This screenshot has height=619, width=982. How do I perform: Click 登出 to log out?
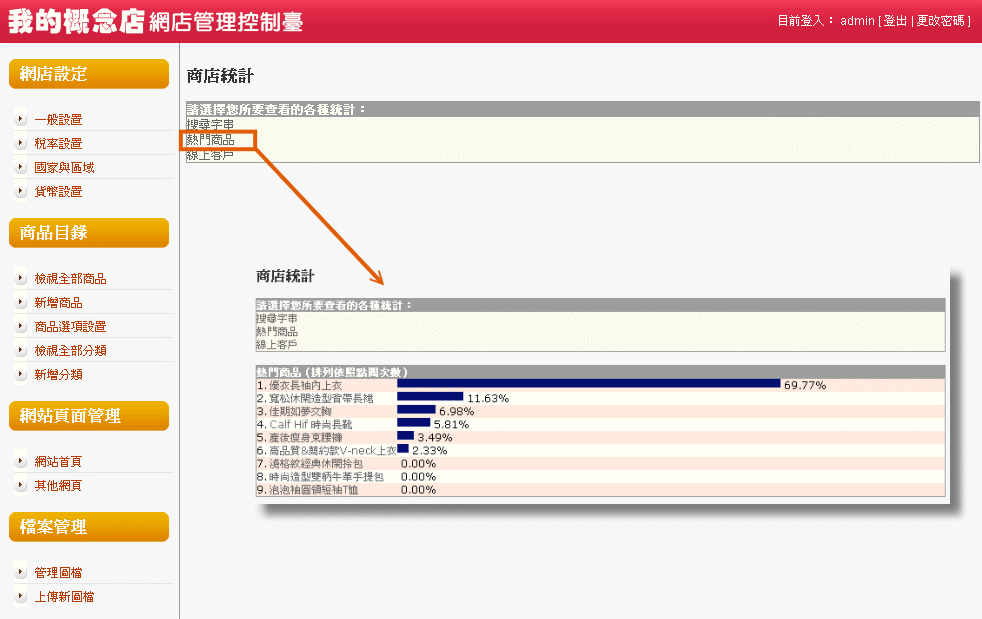pos(895,21)
